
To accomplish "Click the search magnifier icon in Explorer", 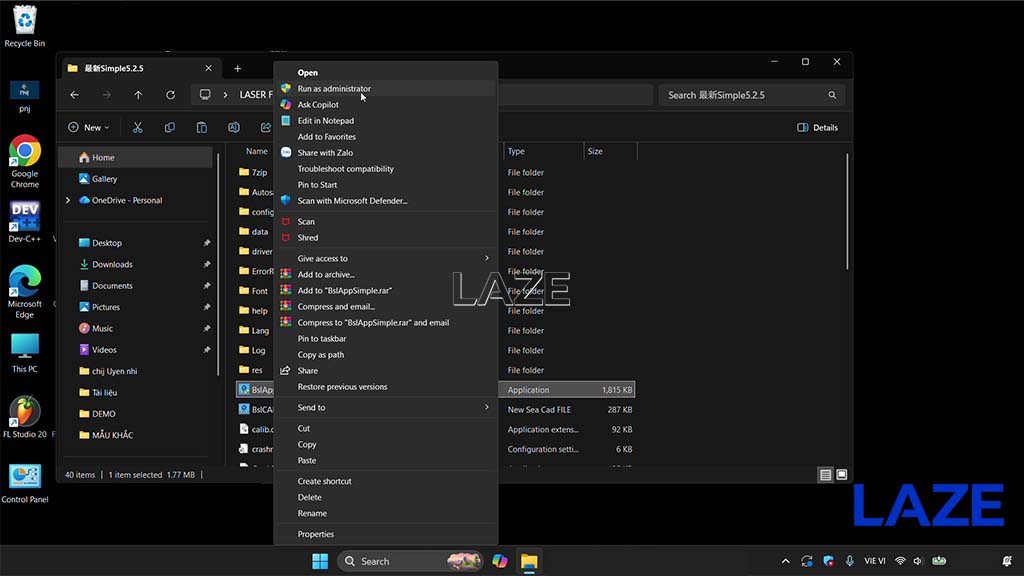I will (832, 95).
